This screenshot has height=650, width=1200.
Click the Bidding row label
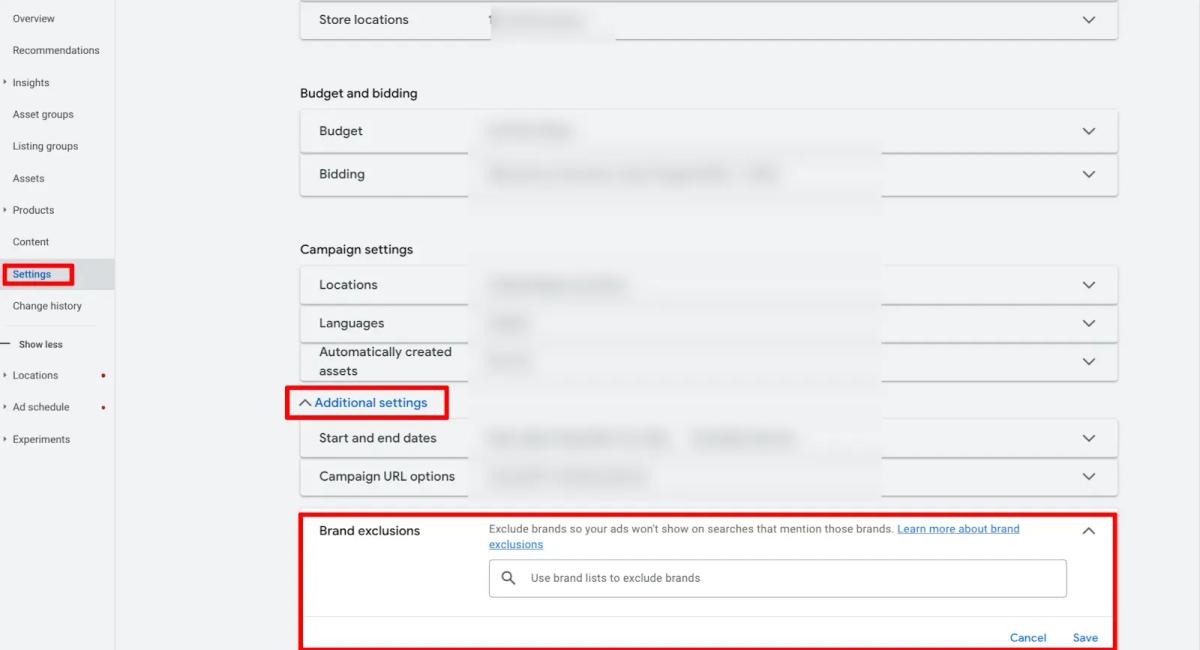pos(342,174)
